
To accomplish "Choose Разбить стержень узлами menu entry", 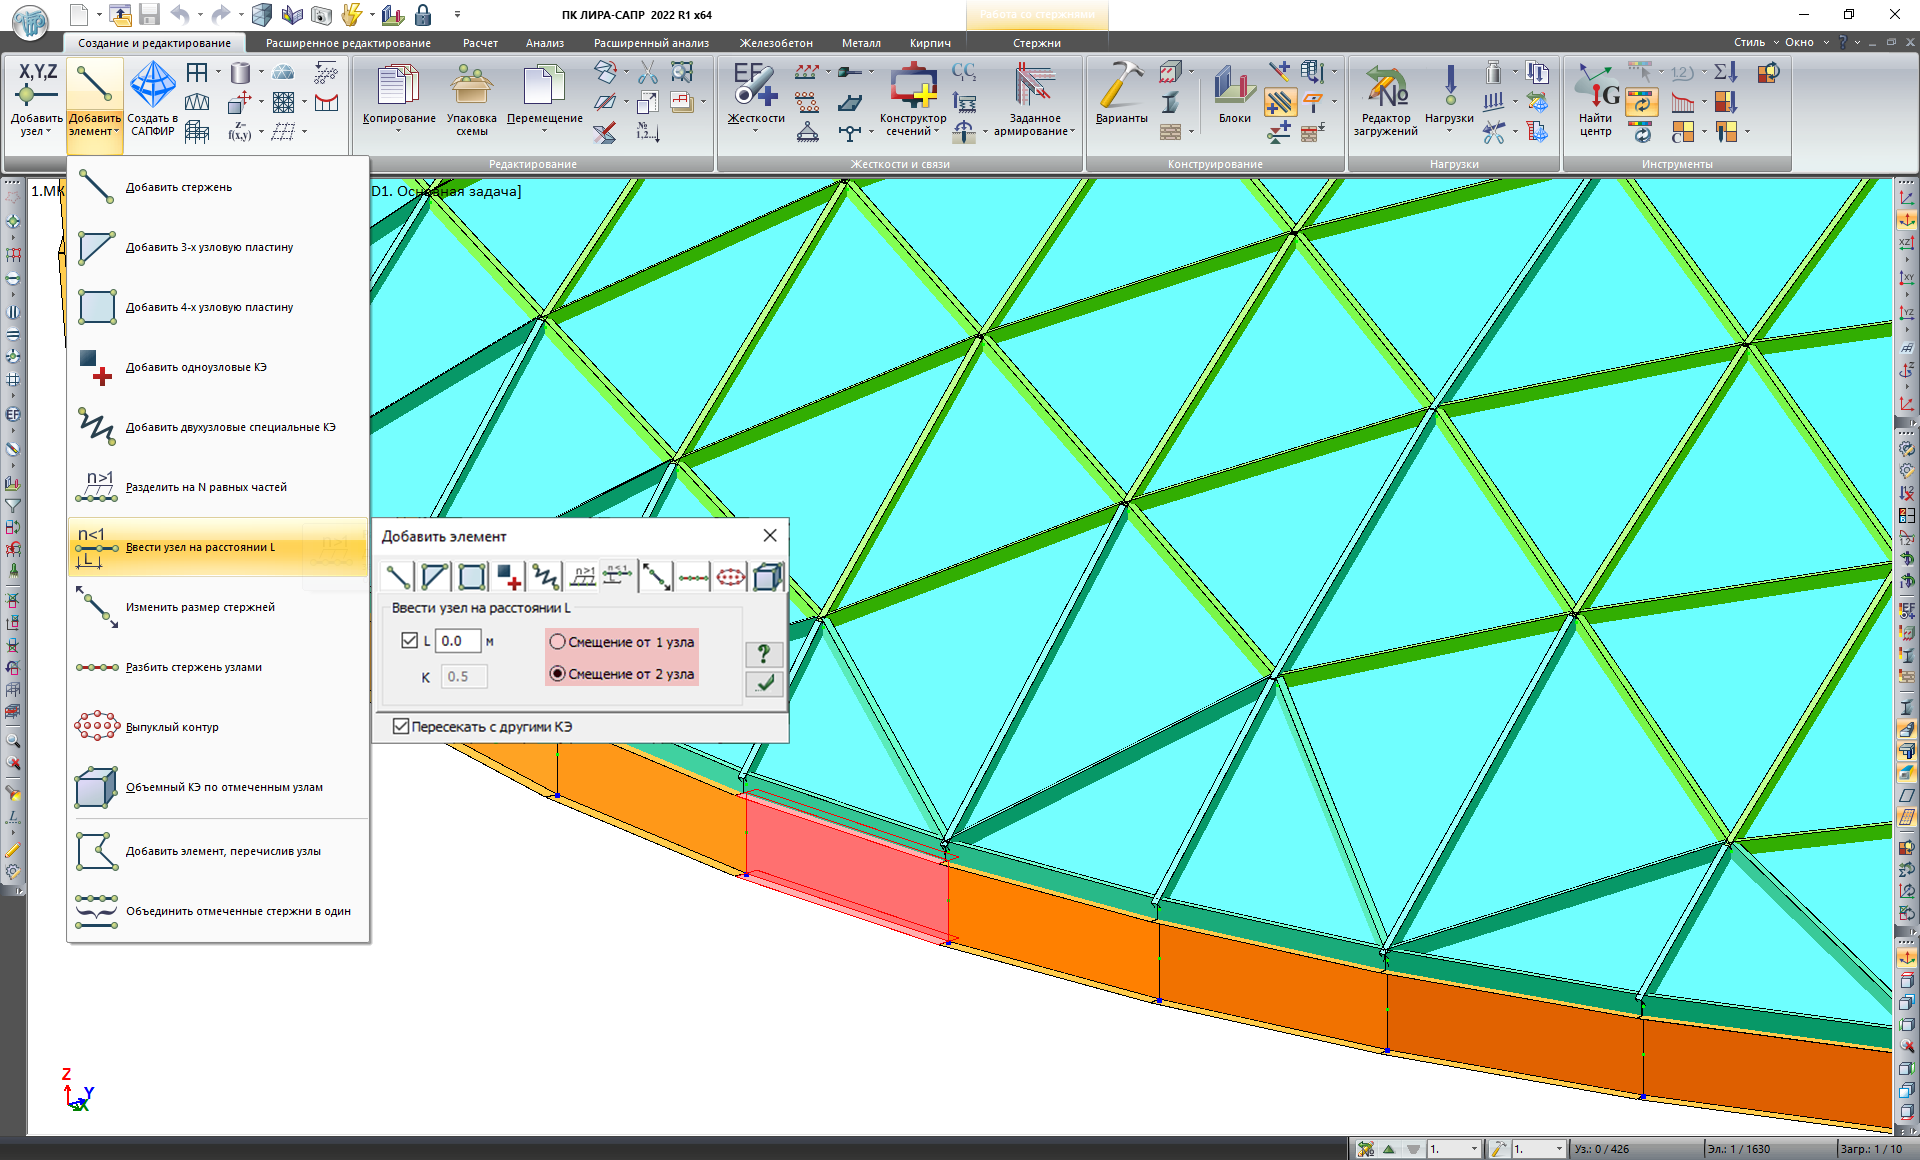I will pyautogui.click(x=194, y=667).
